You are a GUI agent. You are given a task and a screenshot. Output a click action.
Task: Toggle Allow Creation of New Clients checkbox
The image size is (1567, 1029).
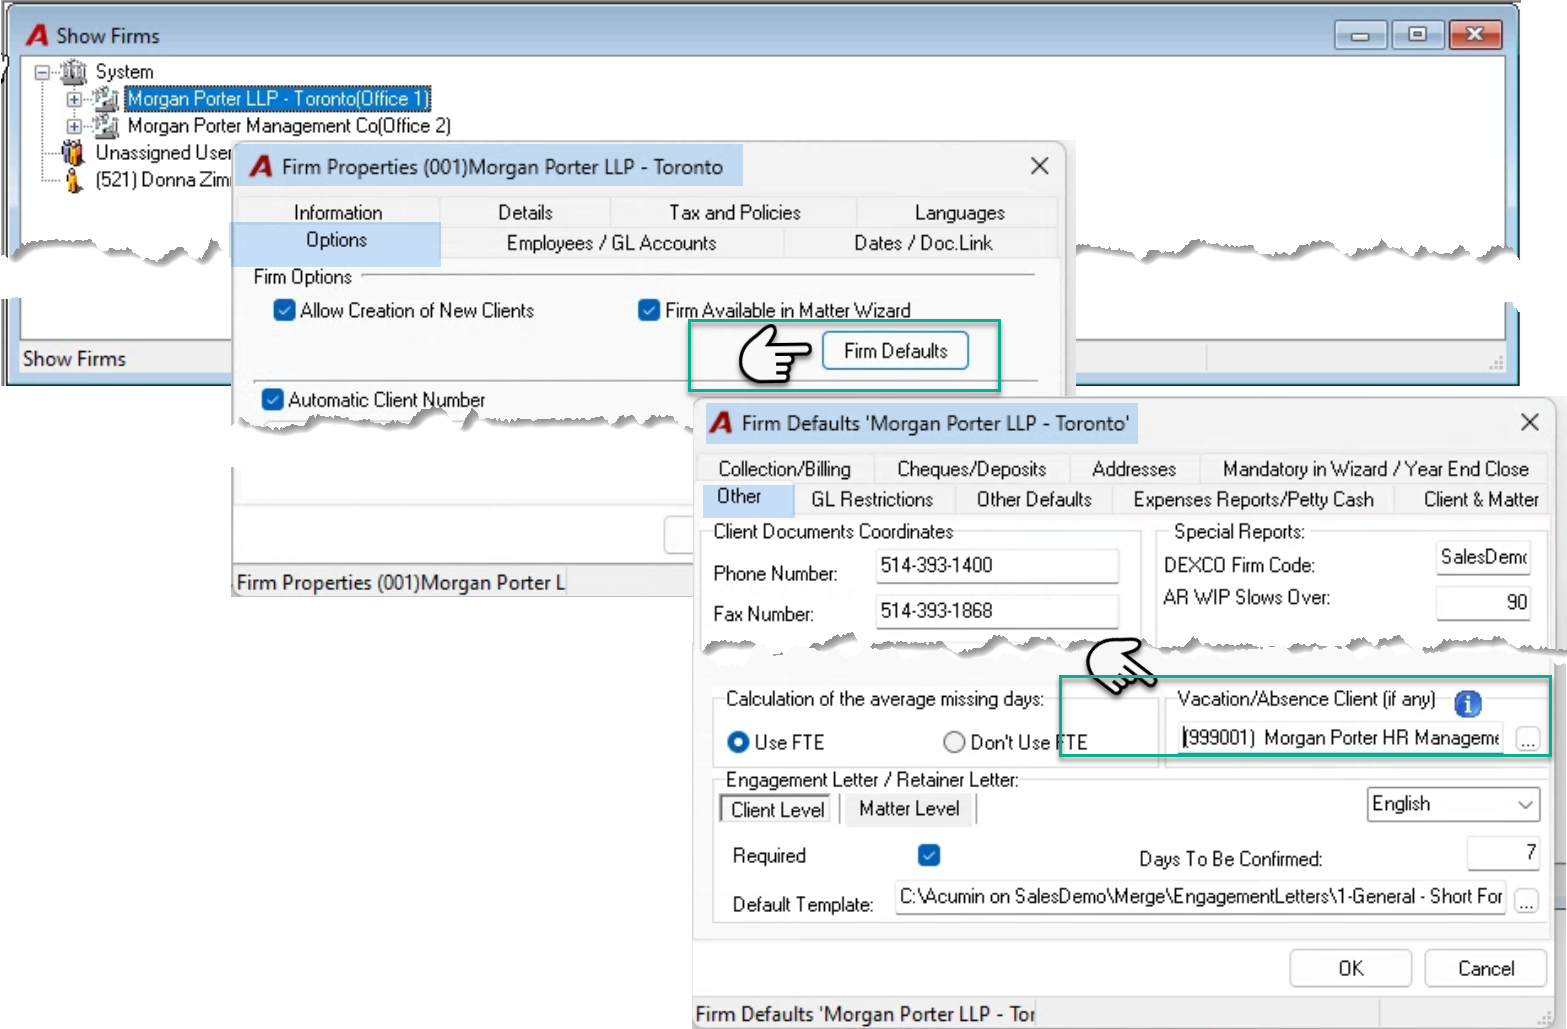[x=285, y=311]
